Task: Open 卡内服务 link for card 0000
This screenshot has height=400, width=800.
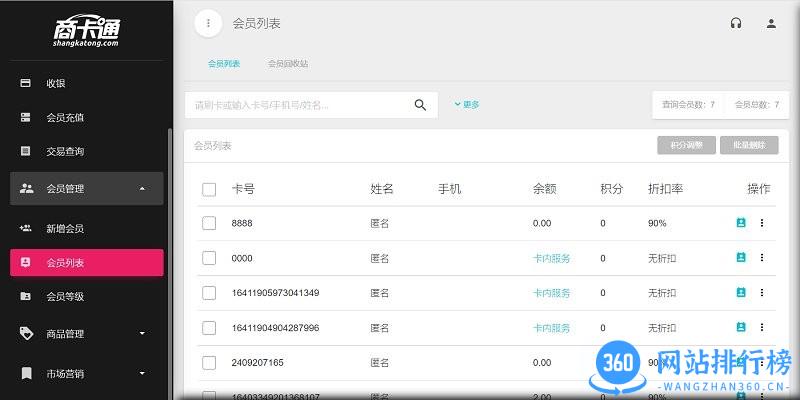Action: click(x=552, y=259)
